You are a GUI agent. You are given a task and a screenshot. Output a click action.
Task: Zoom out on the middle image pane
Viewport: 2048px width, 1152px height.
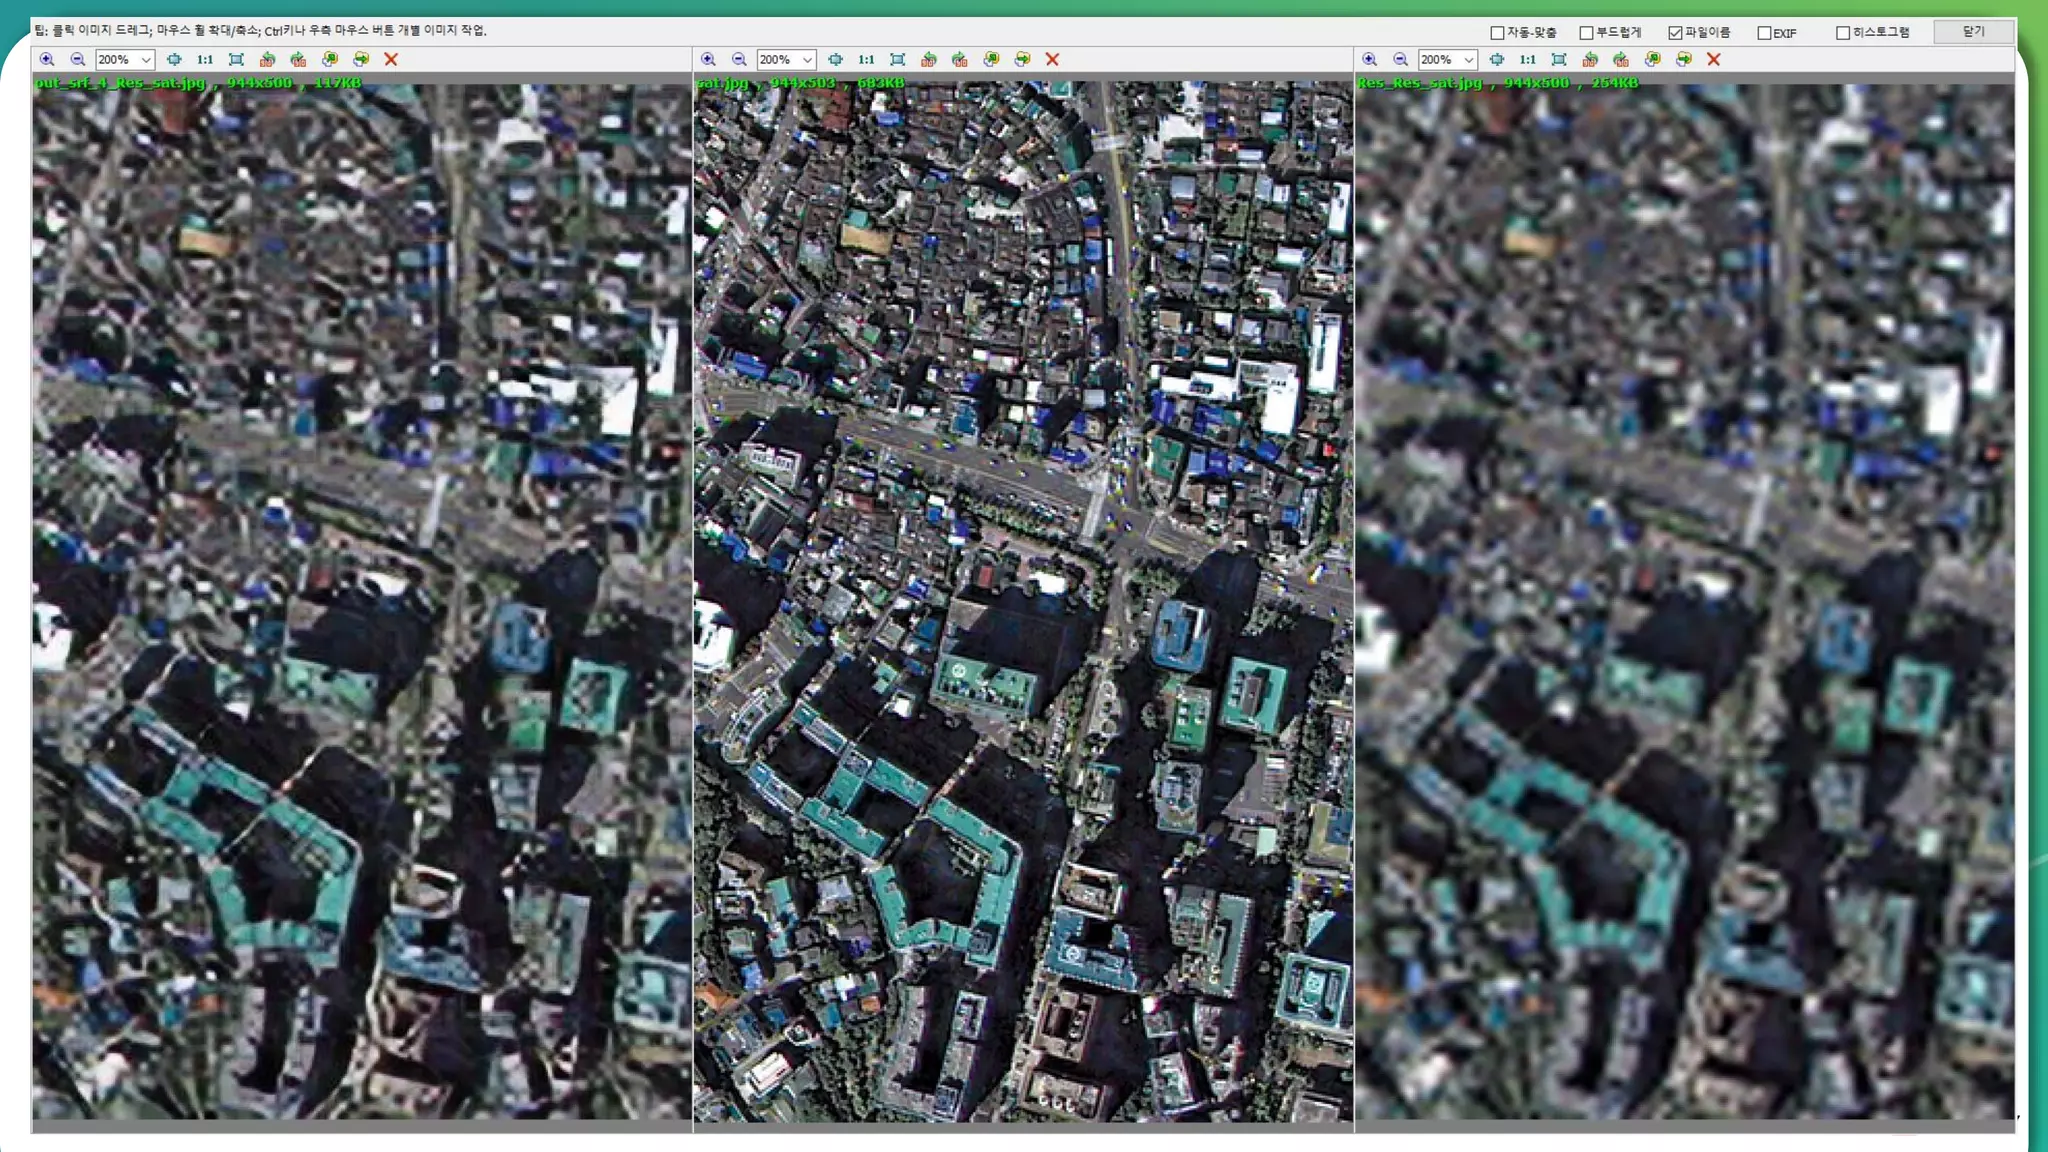(x=739, y=60)
